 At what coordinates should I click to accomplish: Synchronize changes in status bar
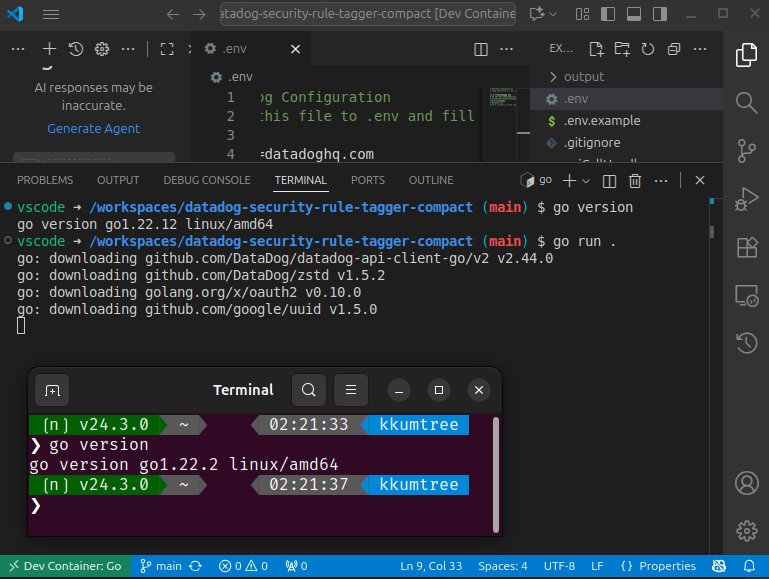coord(196,566)
